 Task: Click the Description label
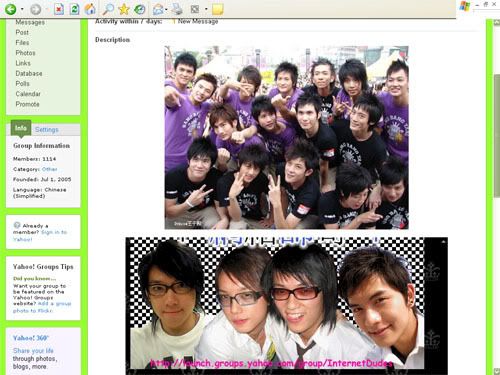(113, 40)
